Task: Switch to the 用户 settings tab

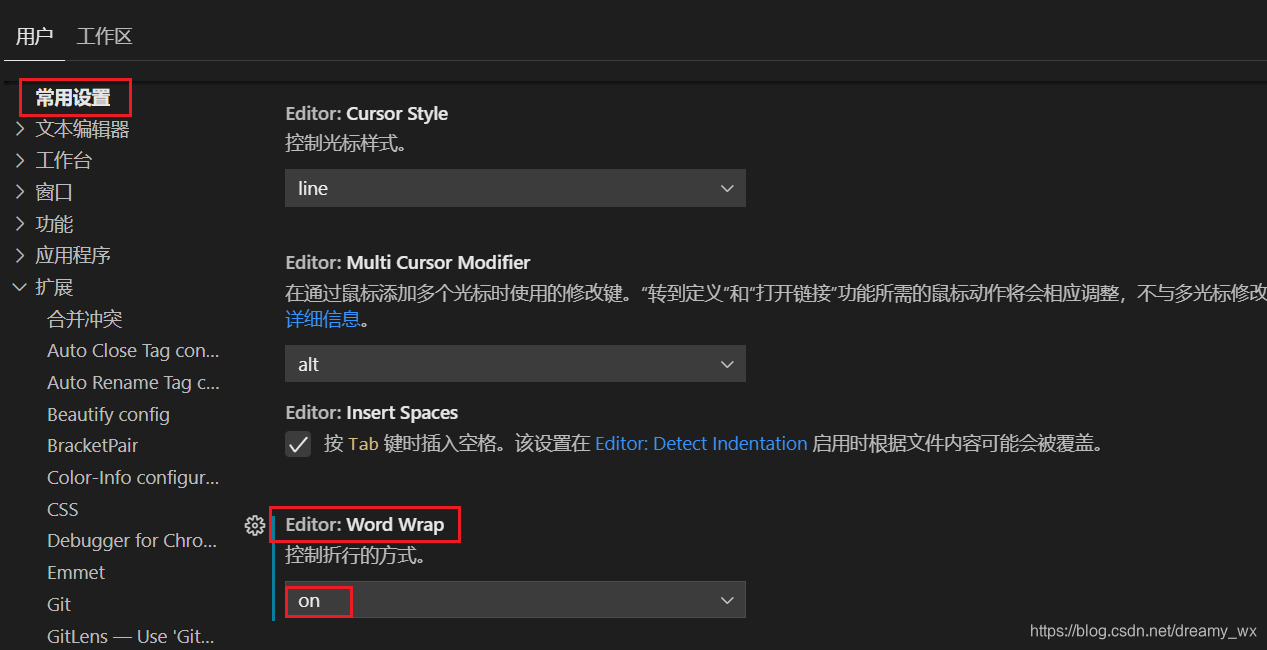Action: point(34,37)
